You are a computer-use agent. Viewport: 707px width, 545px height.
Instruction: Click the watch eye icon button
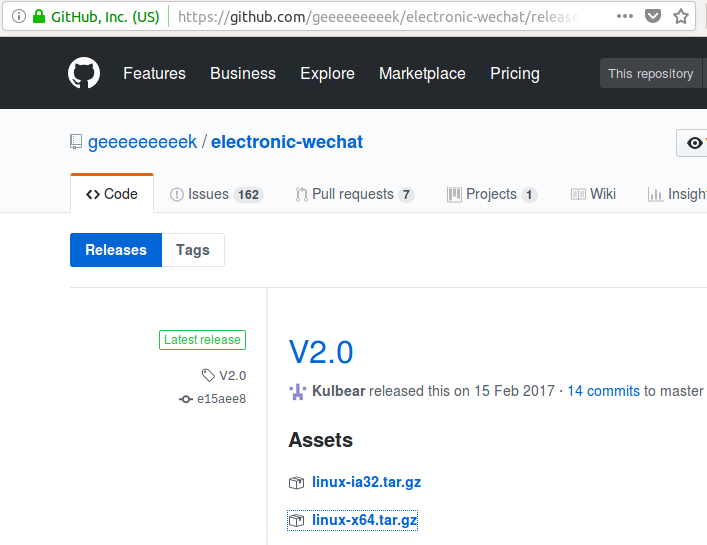coord(694,143)
